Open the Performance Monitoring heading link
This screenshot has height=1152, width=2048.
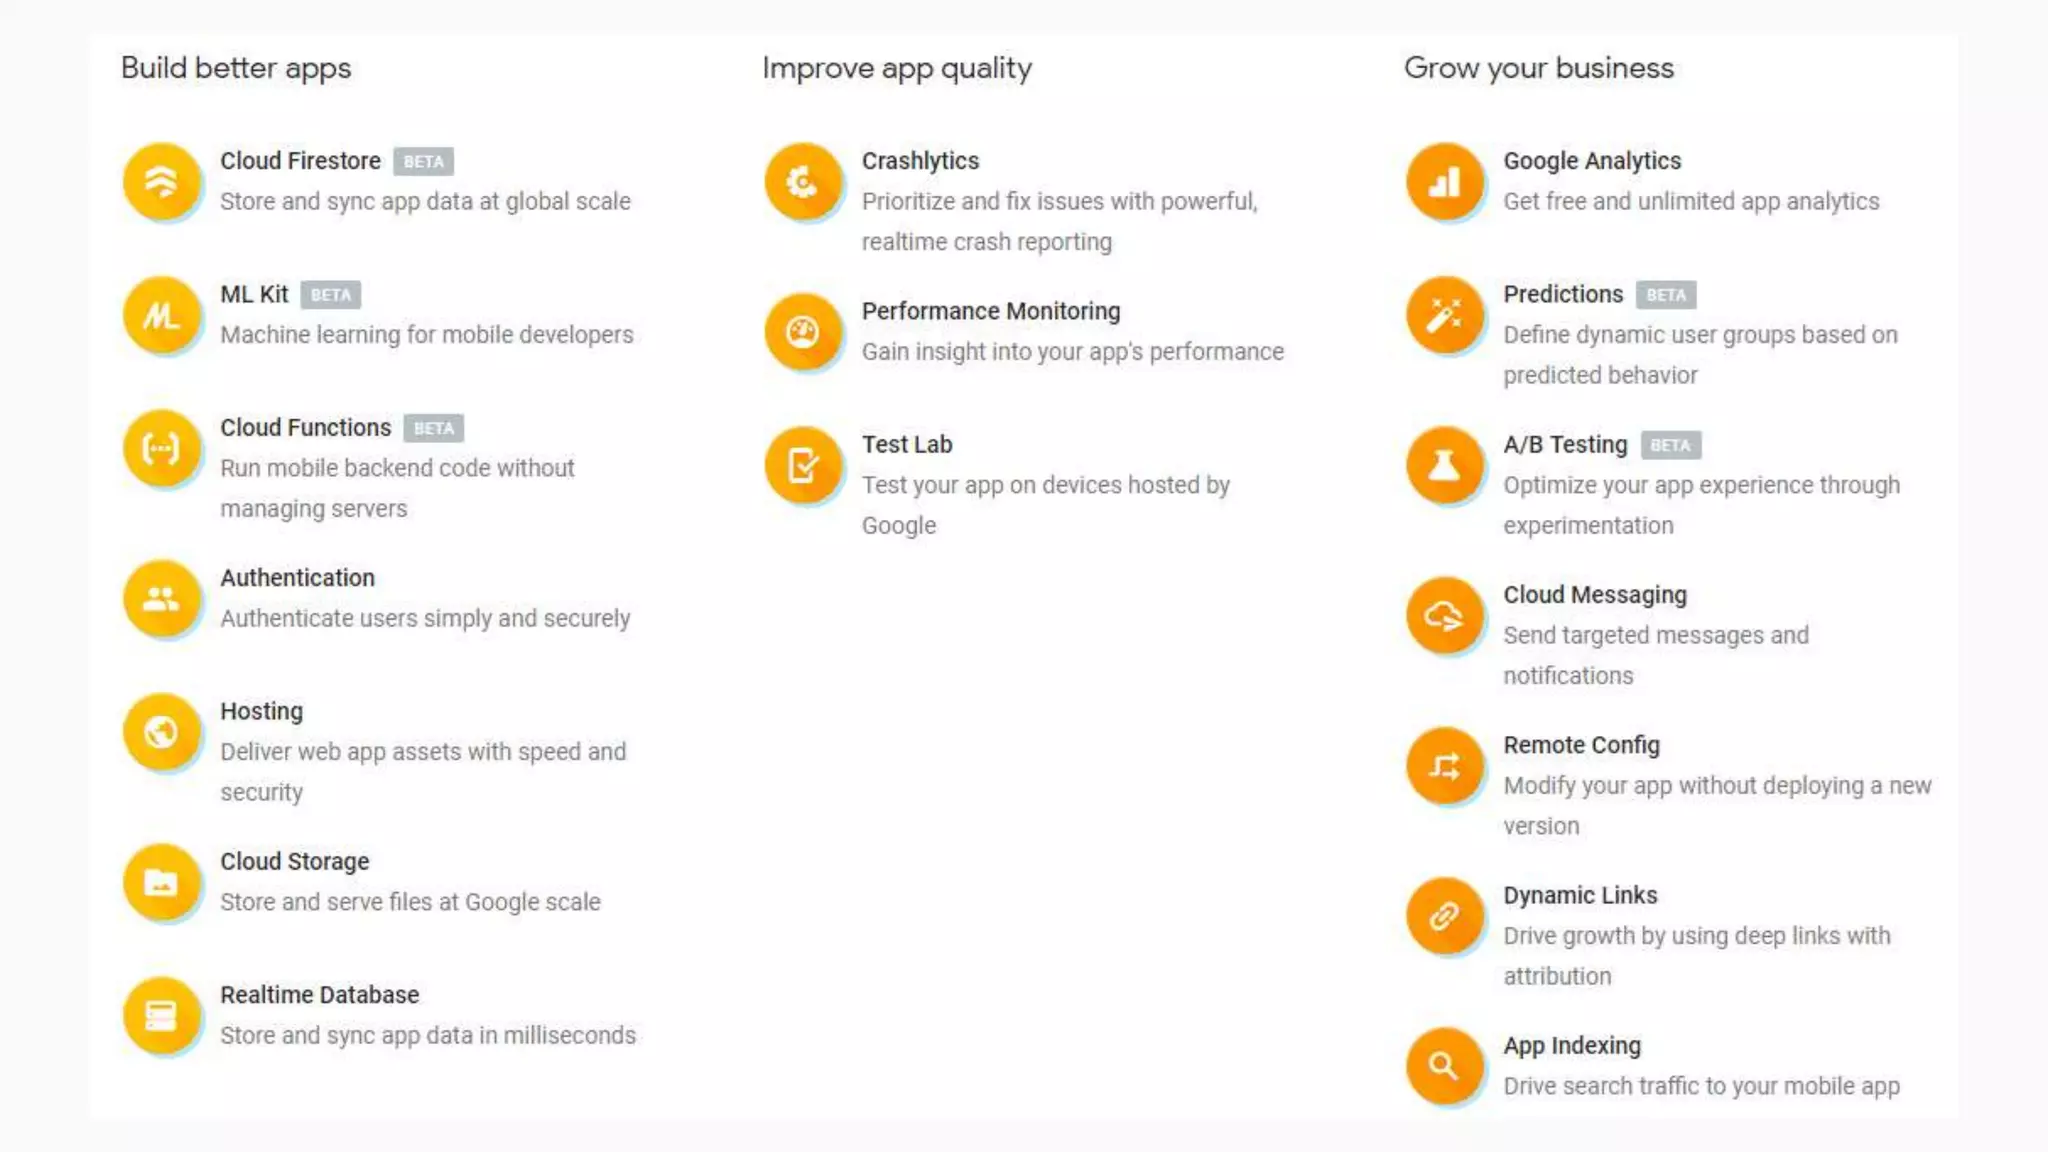(x=991, y=312)
